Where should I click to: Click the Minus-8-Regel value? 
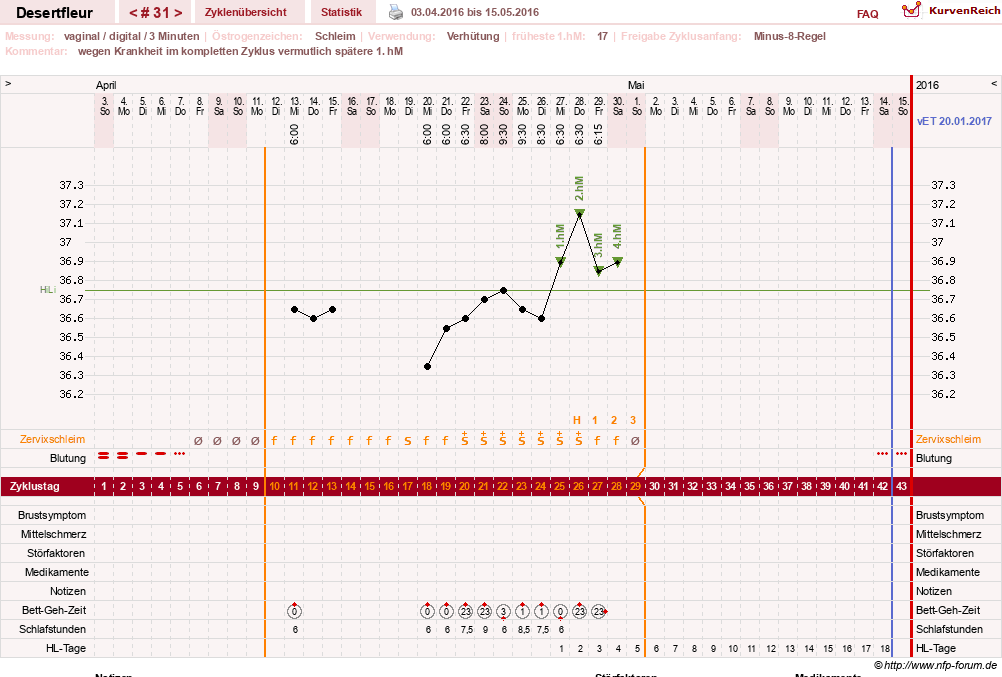(789, 36)
